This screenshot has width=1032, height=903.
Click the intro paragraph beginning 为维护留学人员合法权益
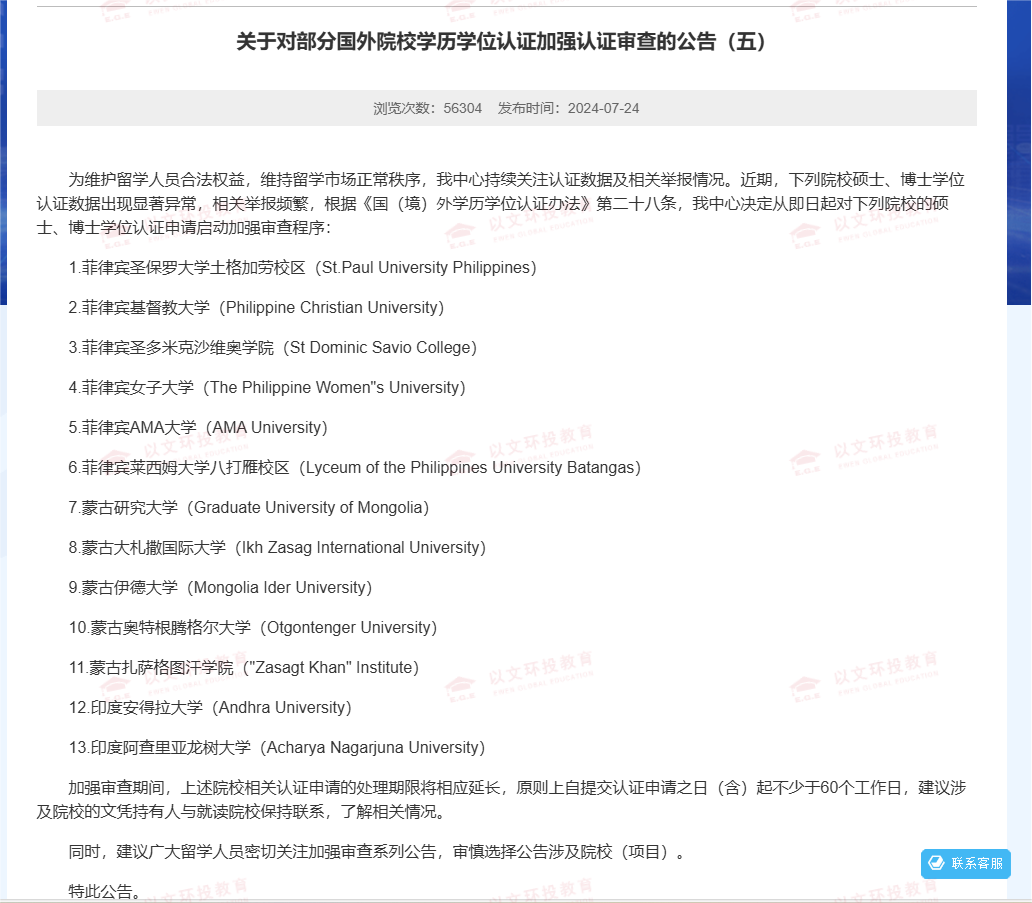[x=501, y=203]
